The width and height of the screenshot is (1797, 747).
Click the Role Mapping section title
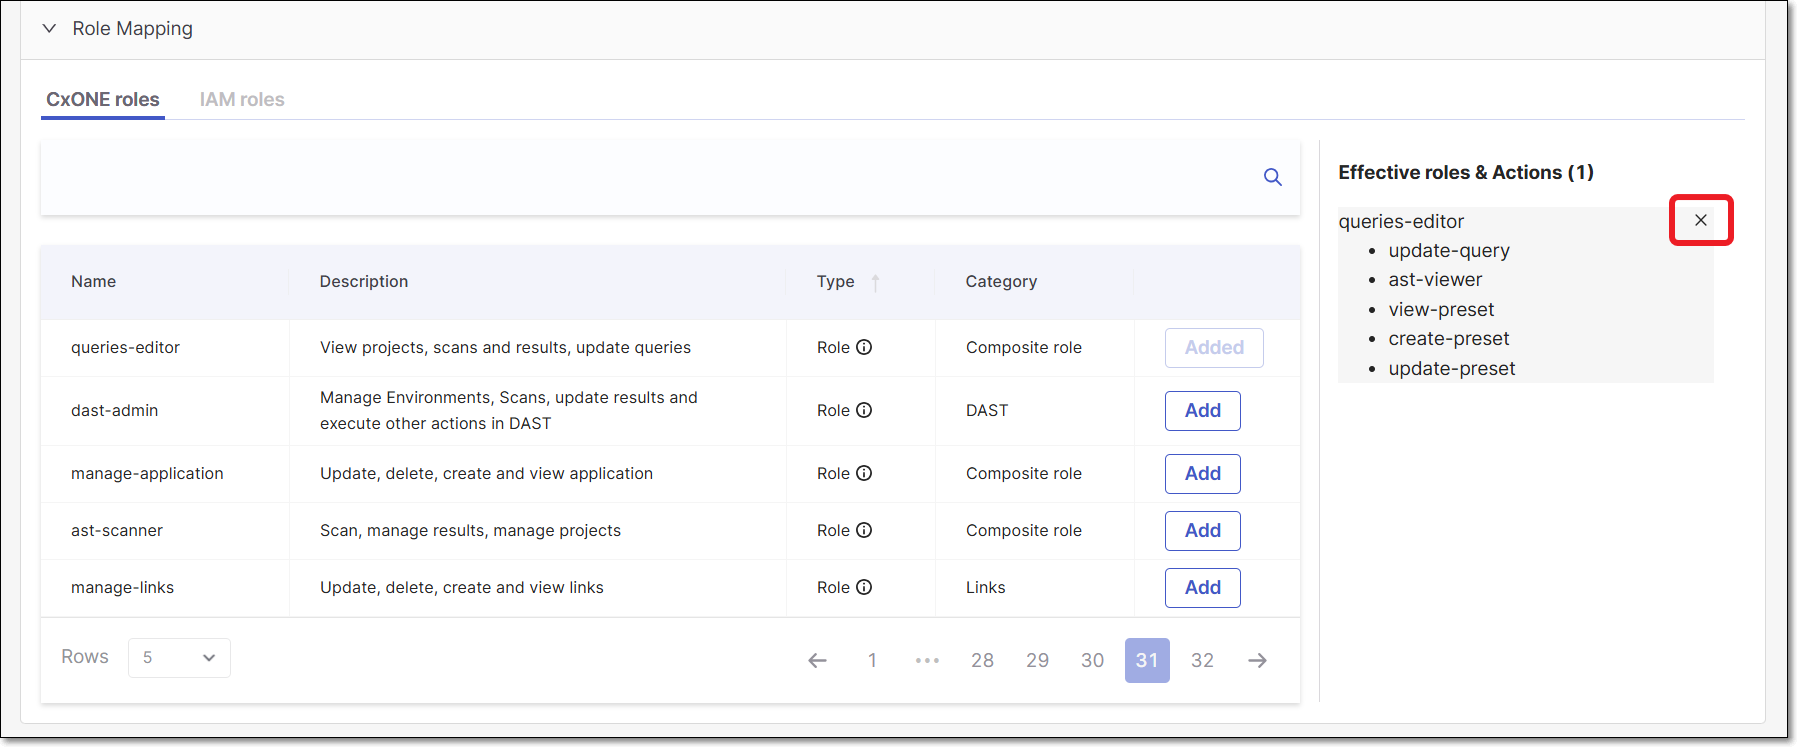pos(132,29)
